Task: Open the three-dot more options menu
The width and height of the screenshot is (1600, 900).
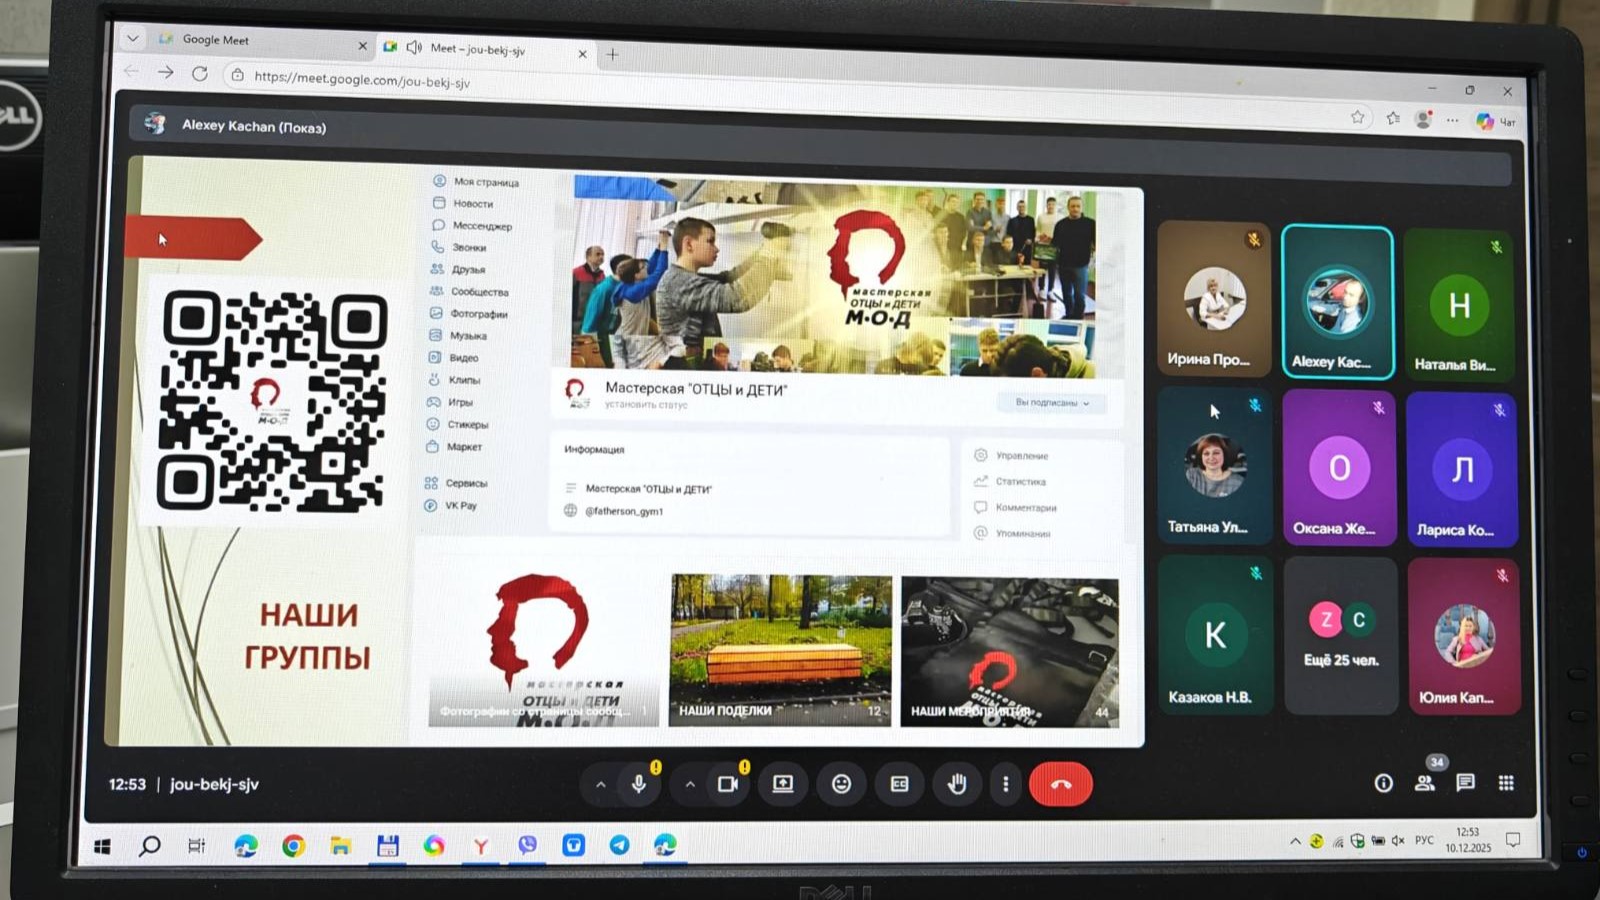Action: tap(1005, 784)
